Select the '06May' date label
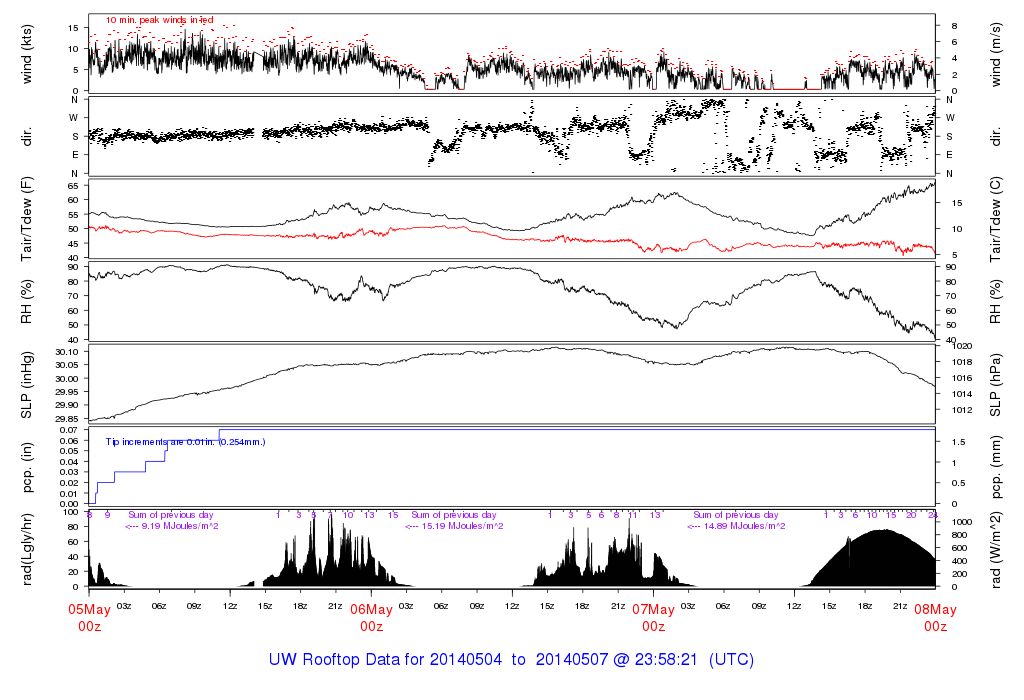The width and height of the screenshot is (1024, 700). click(x=372, y=609)
